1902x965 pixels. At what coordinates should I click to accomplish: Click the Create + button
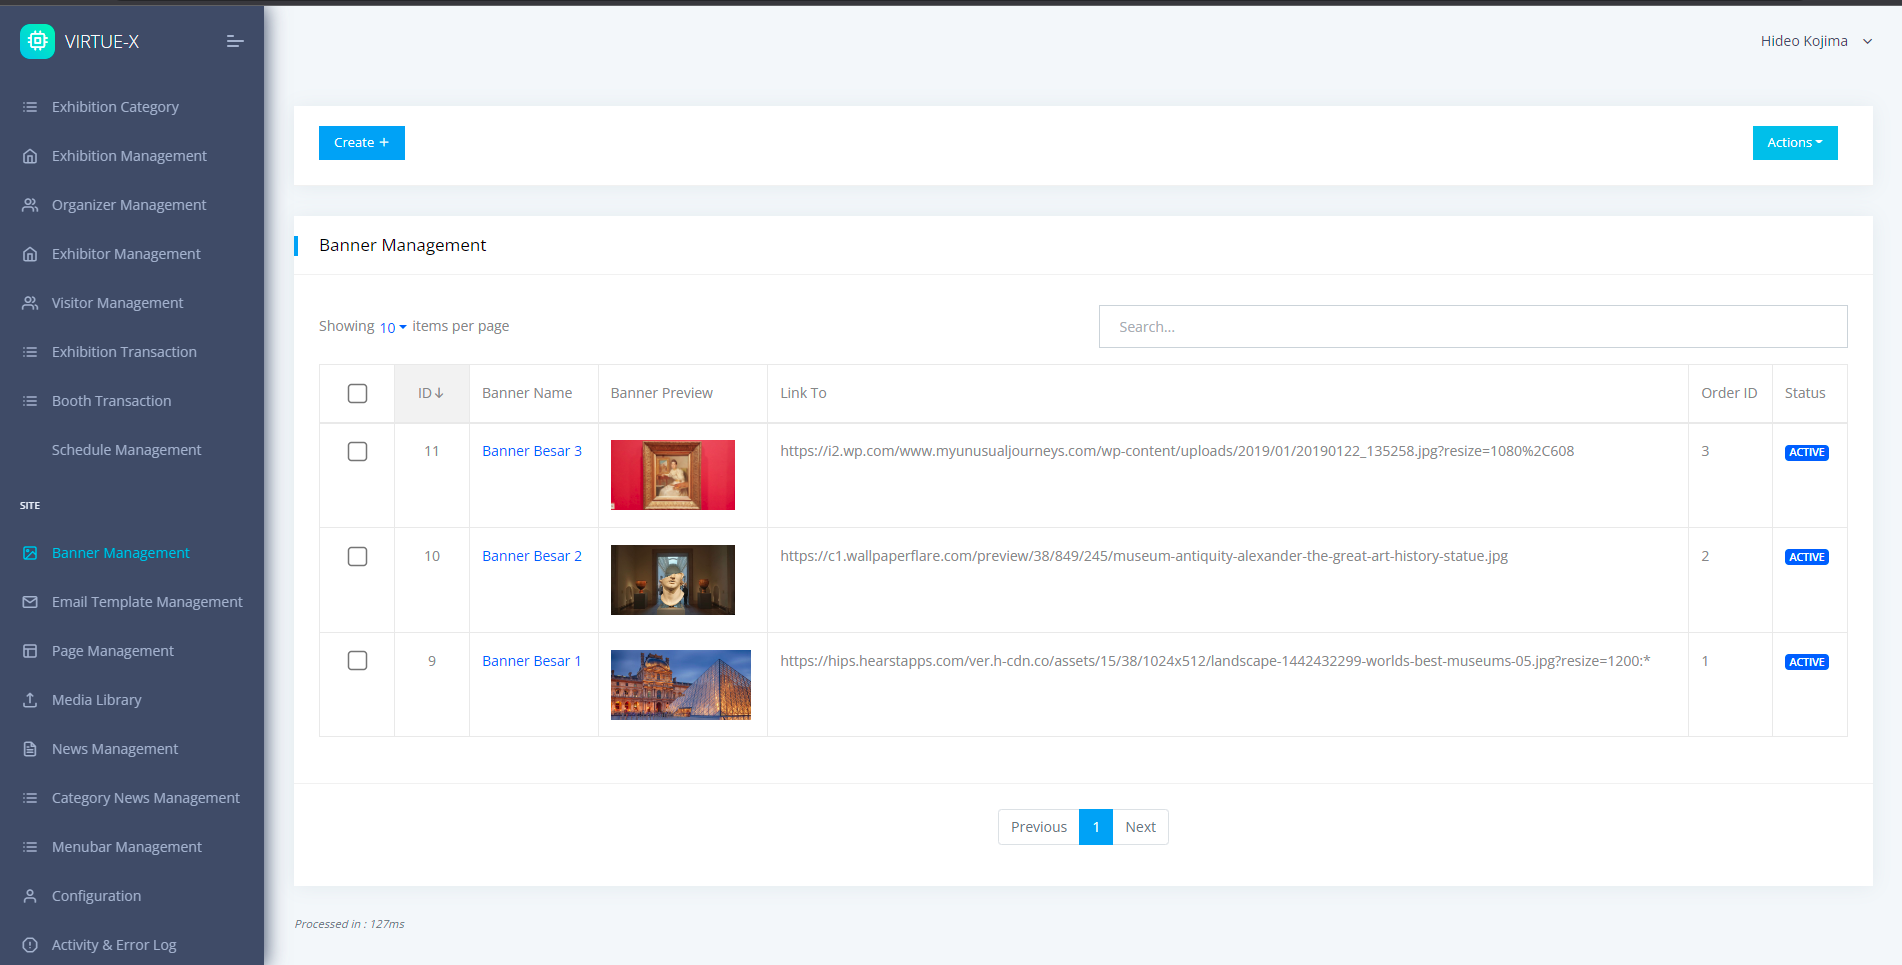point(361,143)
